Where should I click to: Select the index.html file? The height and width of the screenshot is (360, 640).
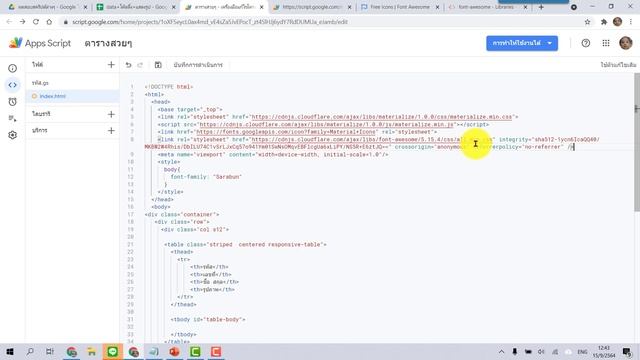pos(52,96)
